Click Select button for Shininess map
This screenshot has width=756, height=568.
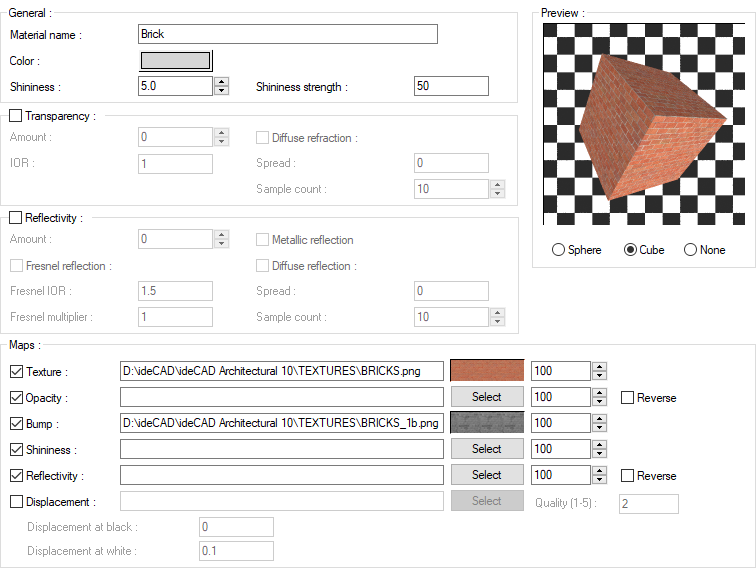click(x=487, y=449)
